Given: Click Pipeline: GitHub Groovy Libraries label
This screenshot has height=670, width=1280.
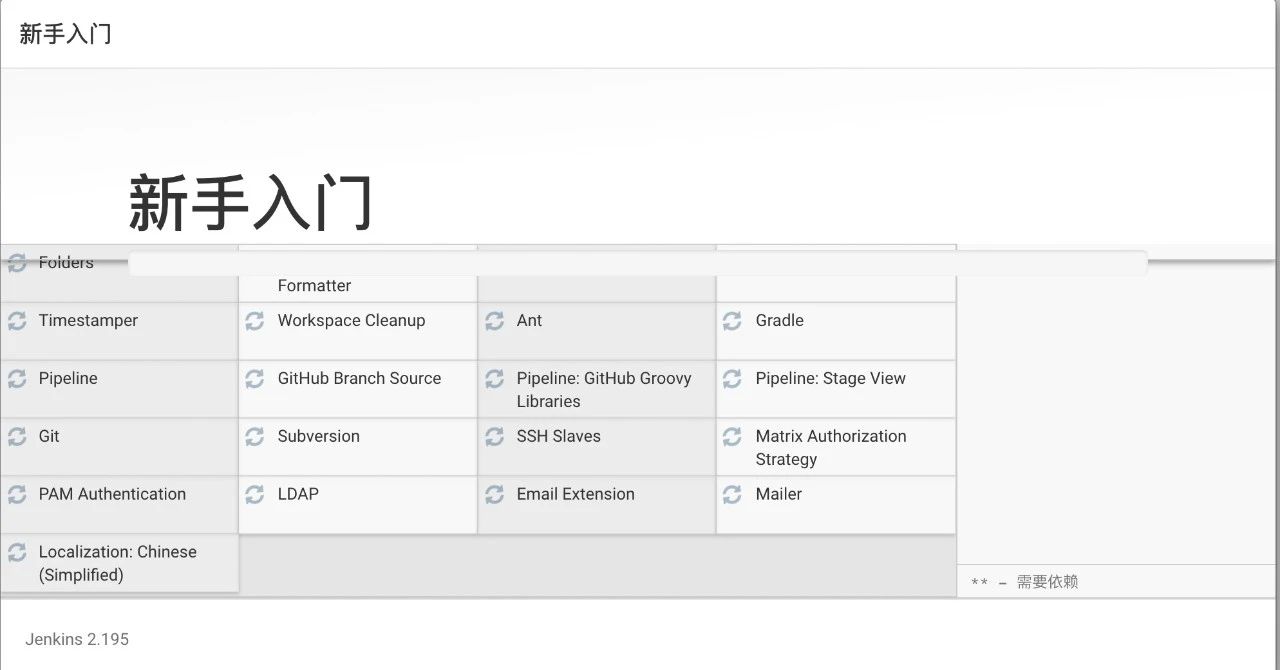Looking at the screenshot, I should pyautogui.click(x=603, y=390).
